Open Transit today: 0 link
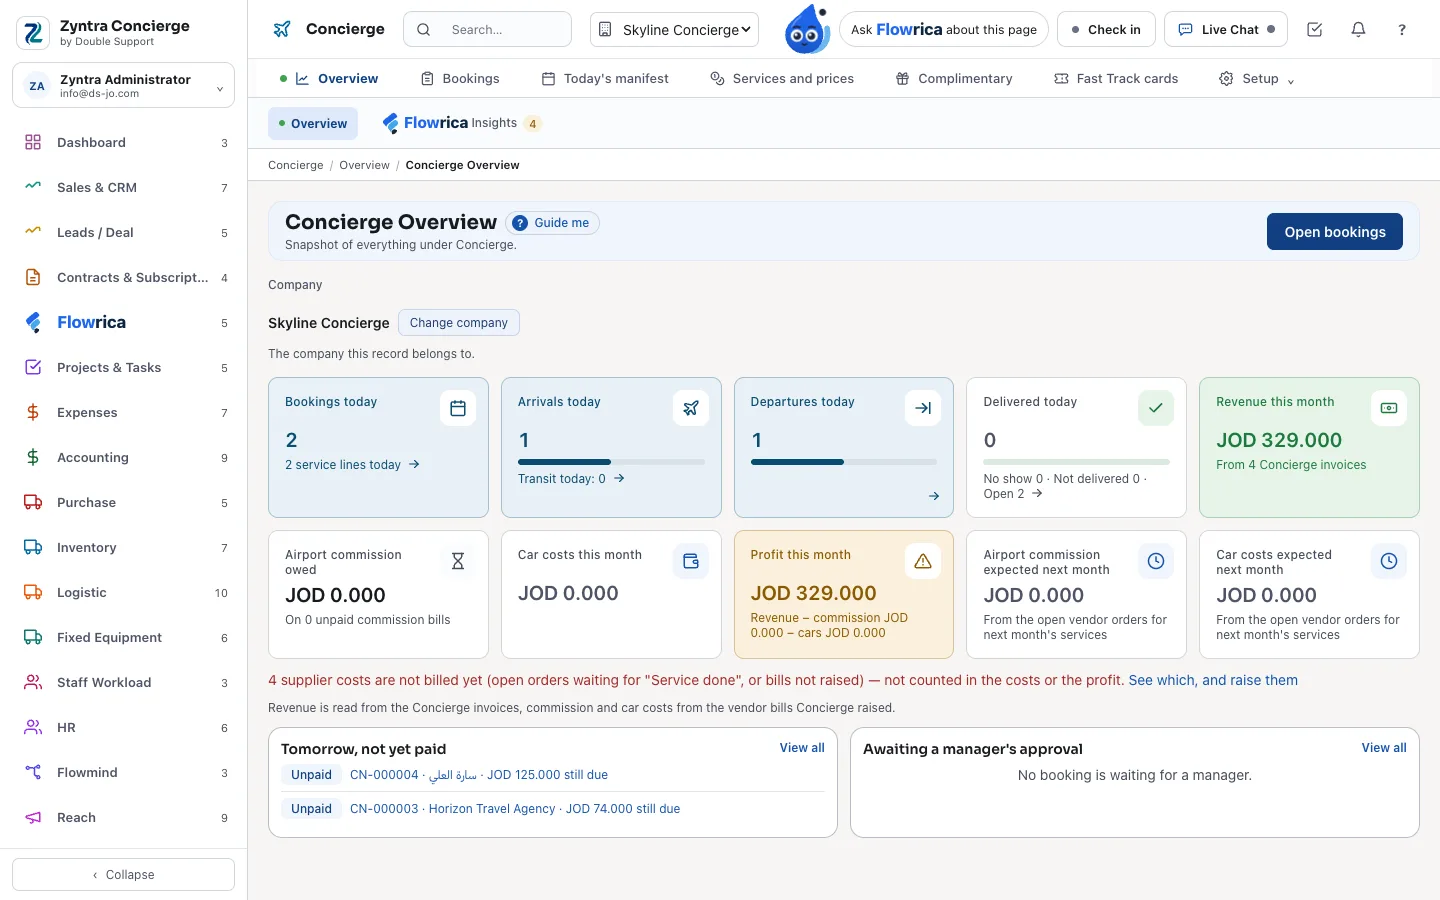The width and height of the screenshot is (1440, 900). tap(571, 479)
